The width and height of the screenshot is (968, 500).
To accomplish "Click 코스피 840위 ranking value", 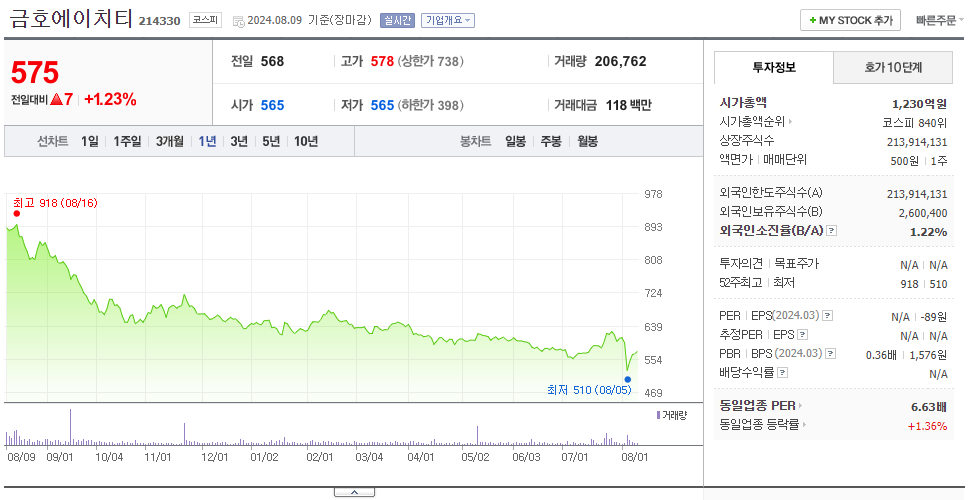I will [915, 122].
